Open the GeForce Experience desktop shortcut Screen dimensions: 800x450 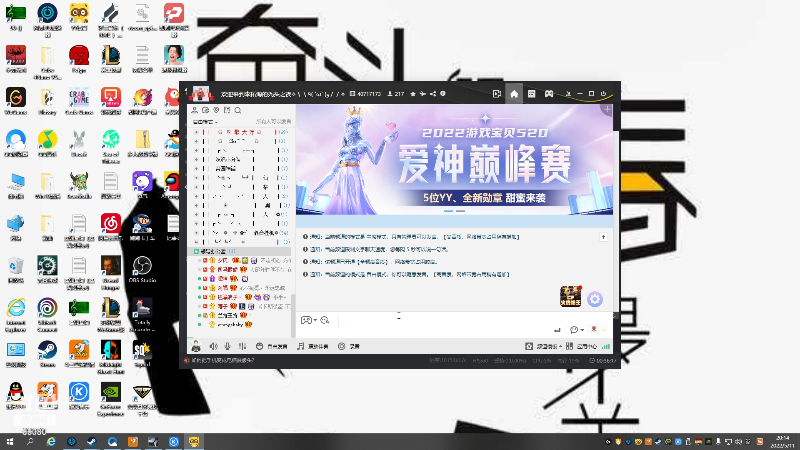pos(111,399)
